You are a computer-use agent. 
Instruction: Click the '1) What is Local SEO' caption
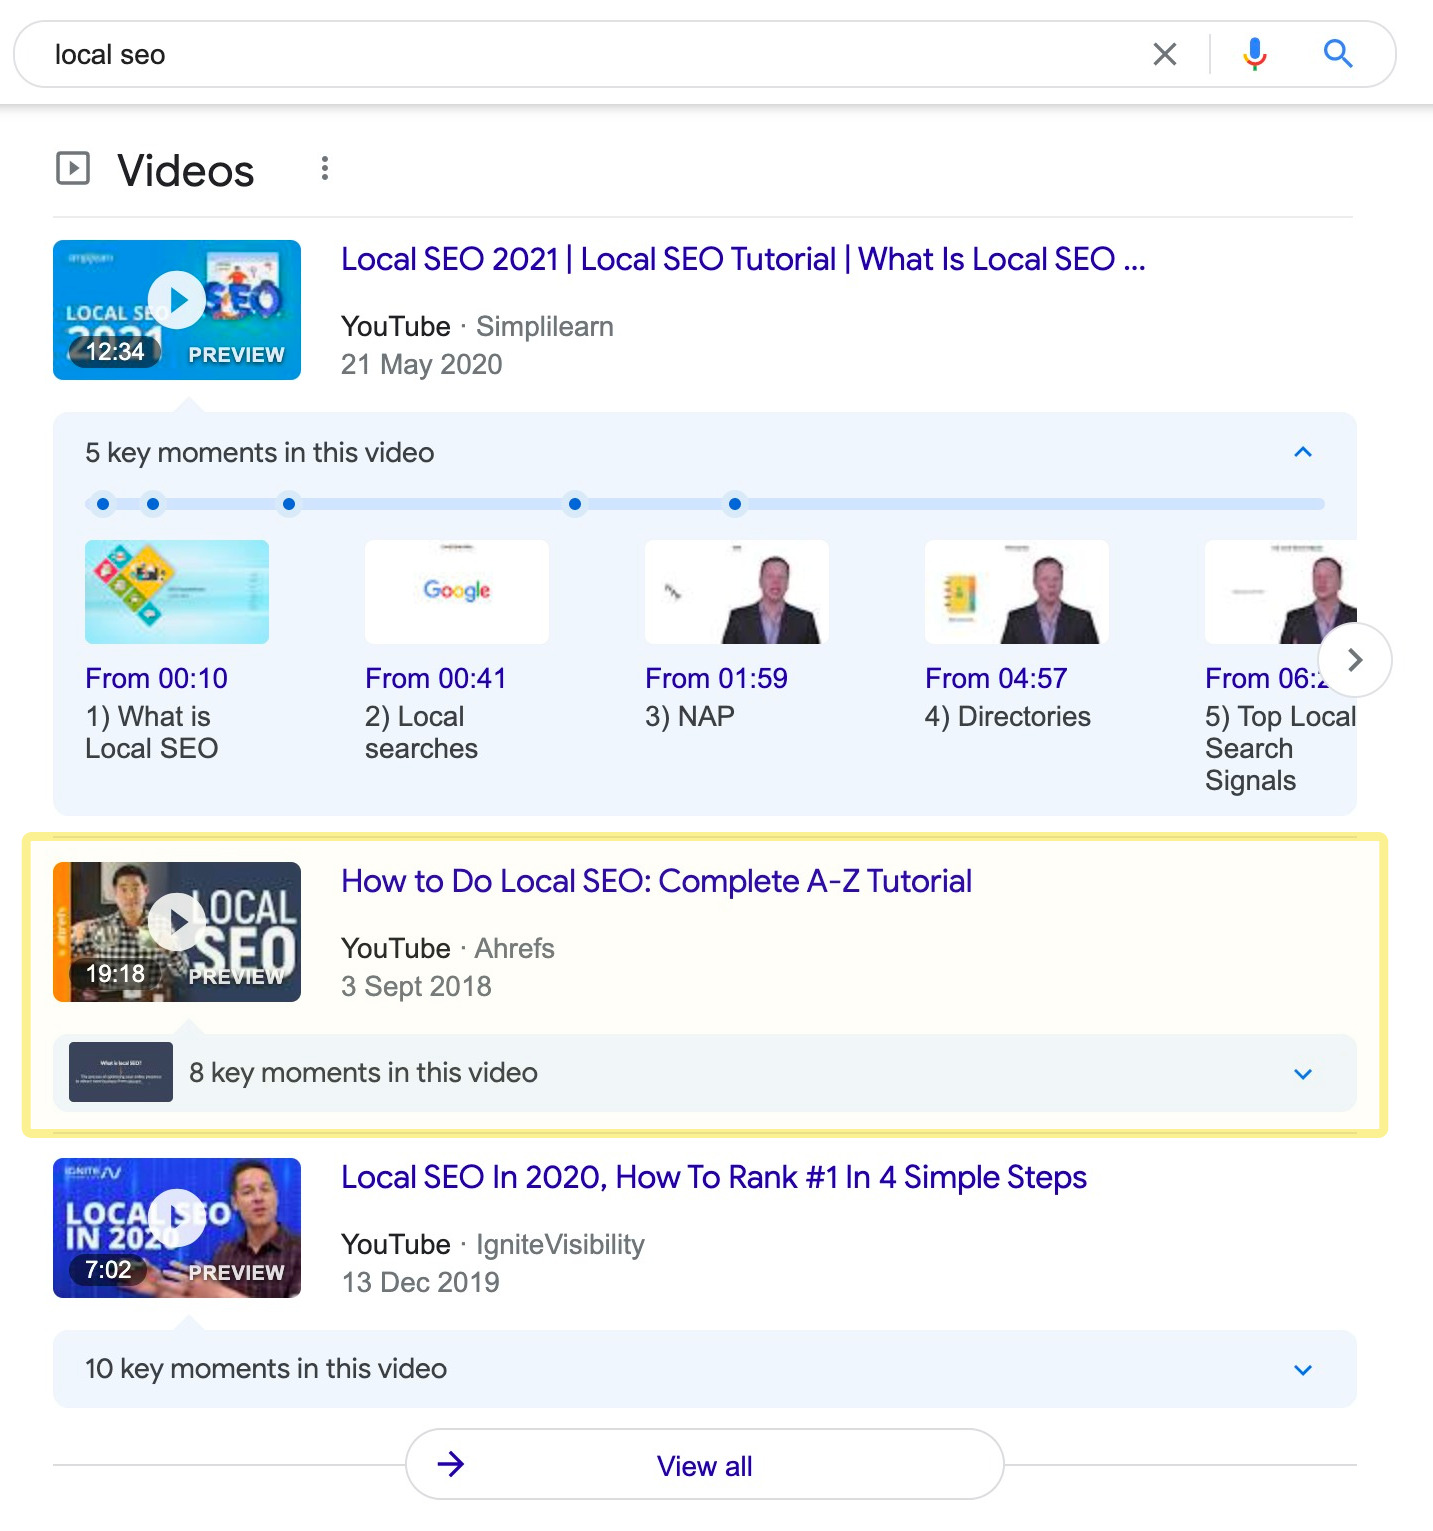coord(152,732)
